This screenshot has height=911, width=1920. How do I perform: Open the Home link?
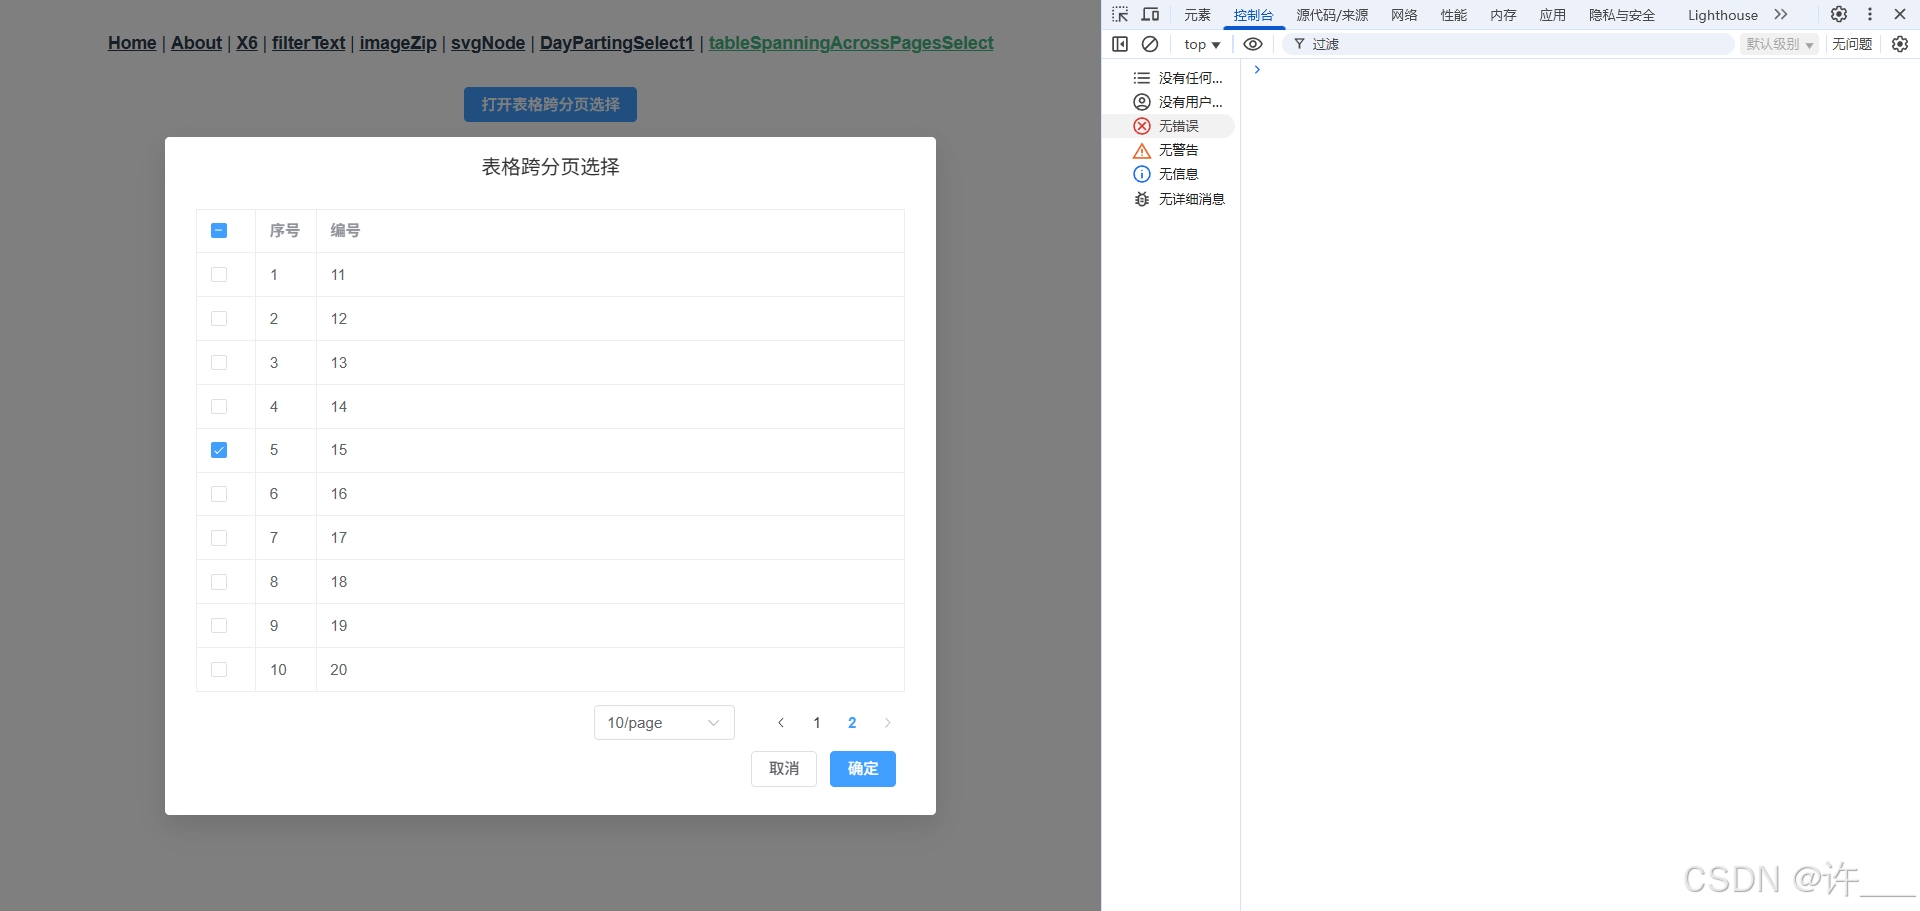(x=132, y=43)
